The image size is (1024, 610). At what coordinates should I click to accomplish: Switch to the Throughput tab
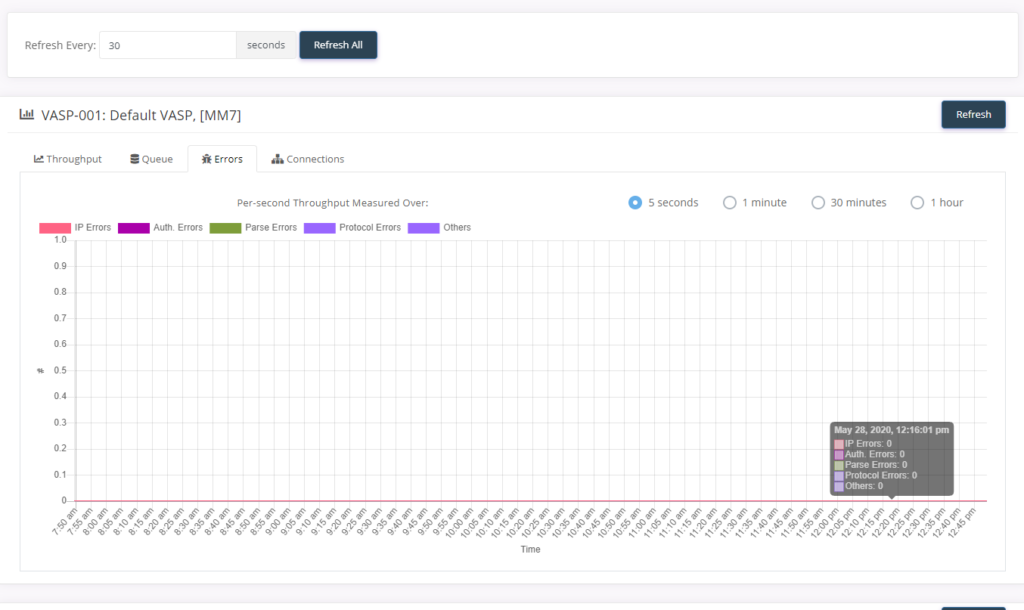click(x=68, y=159)
